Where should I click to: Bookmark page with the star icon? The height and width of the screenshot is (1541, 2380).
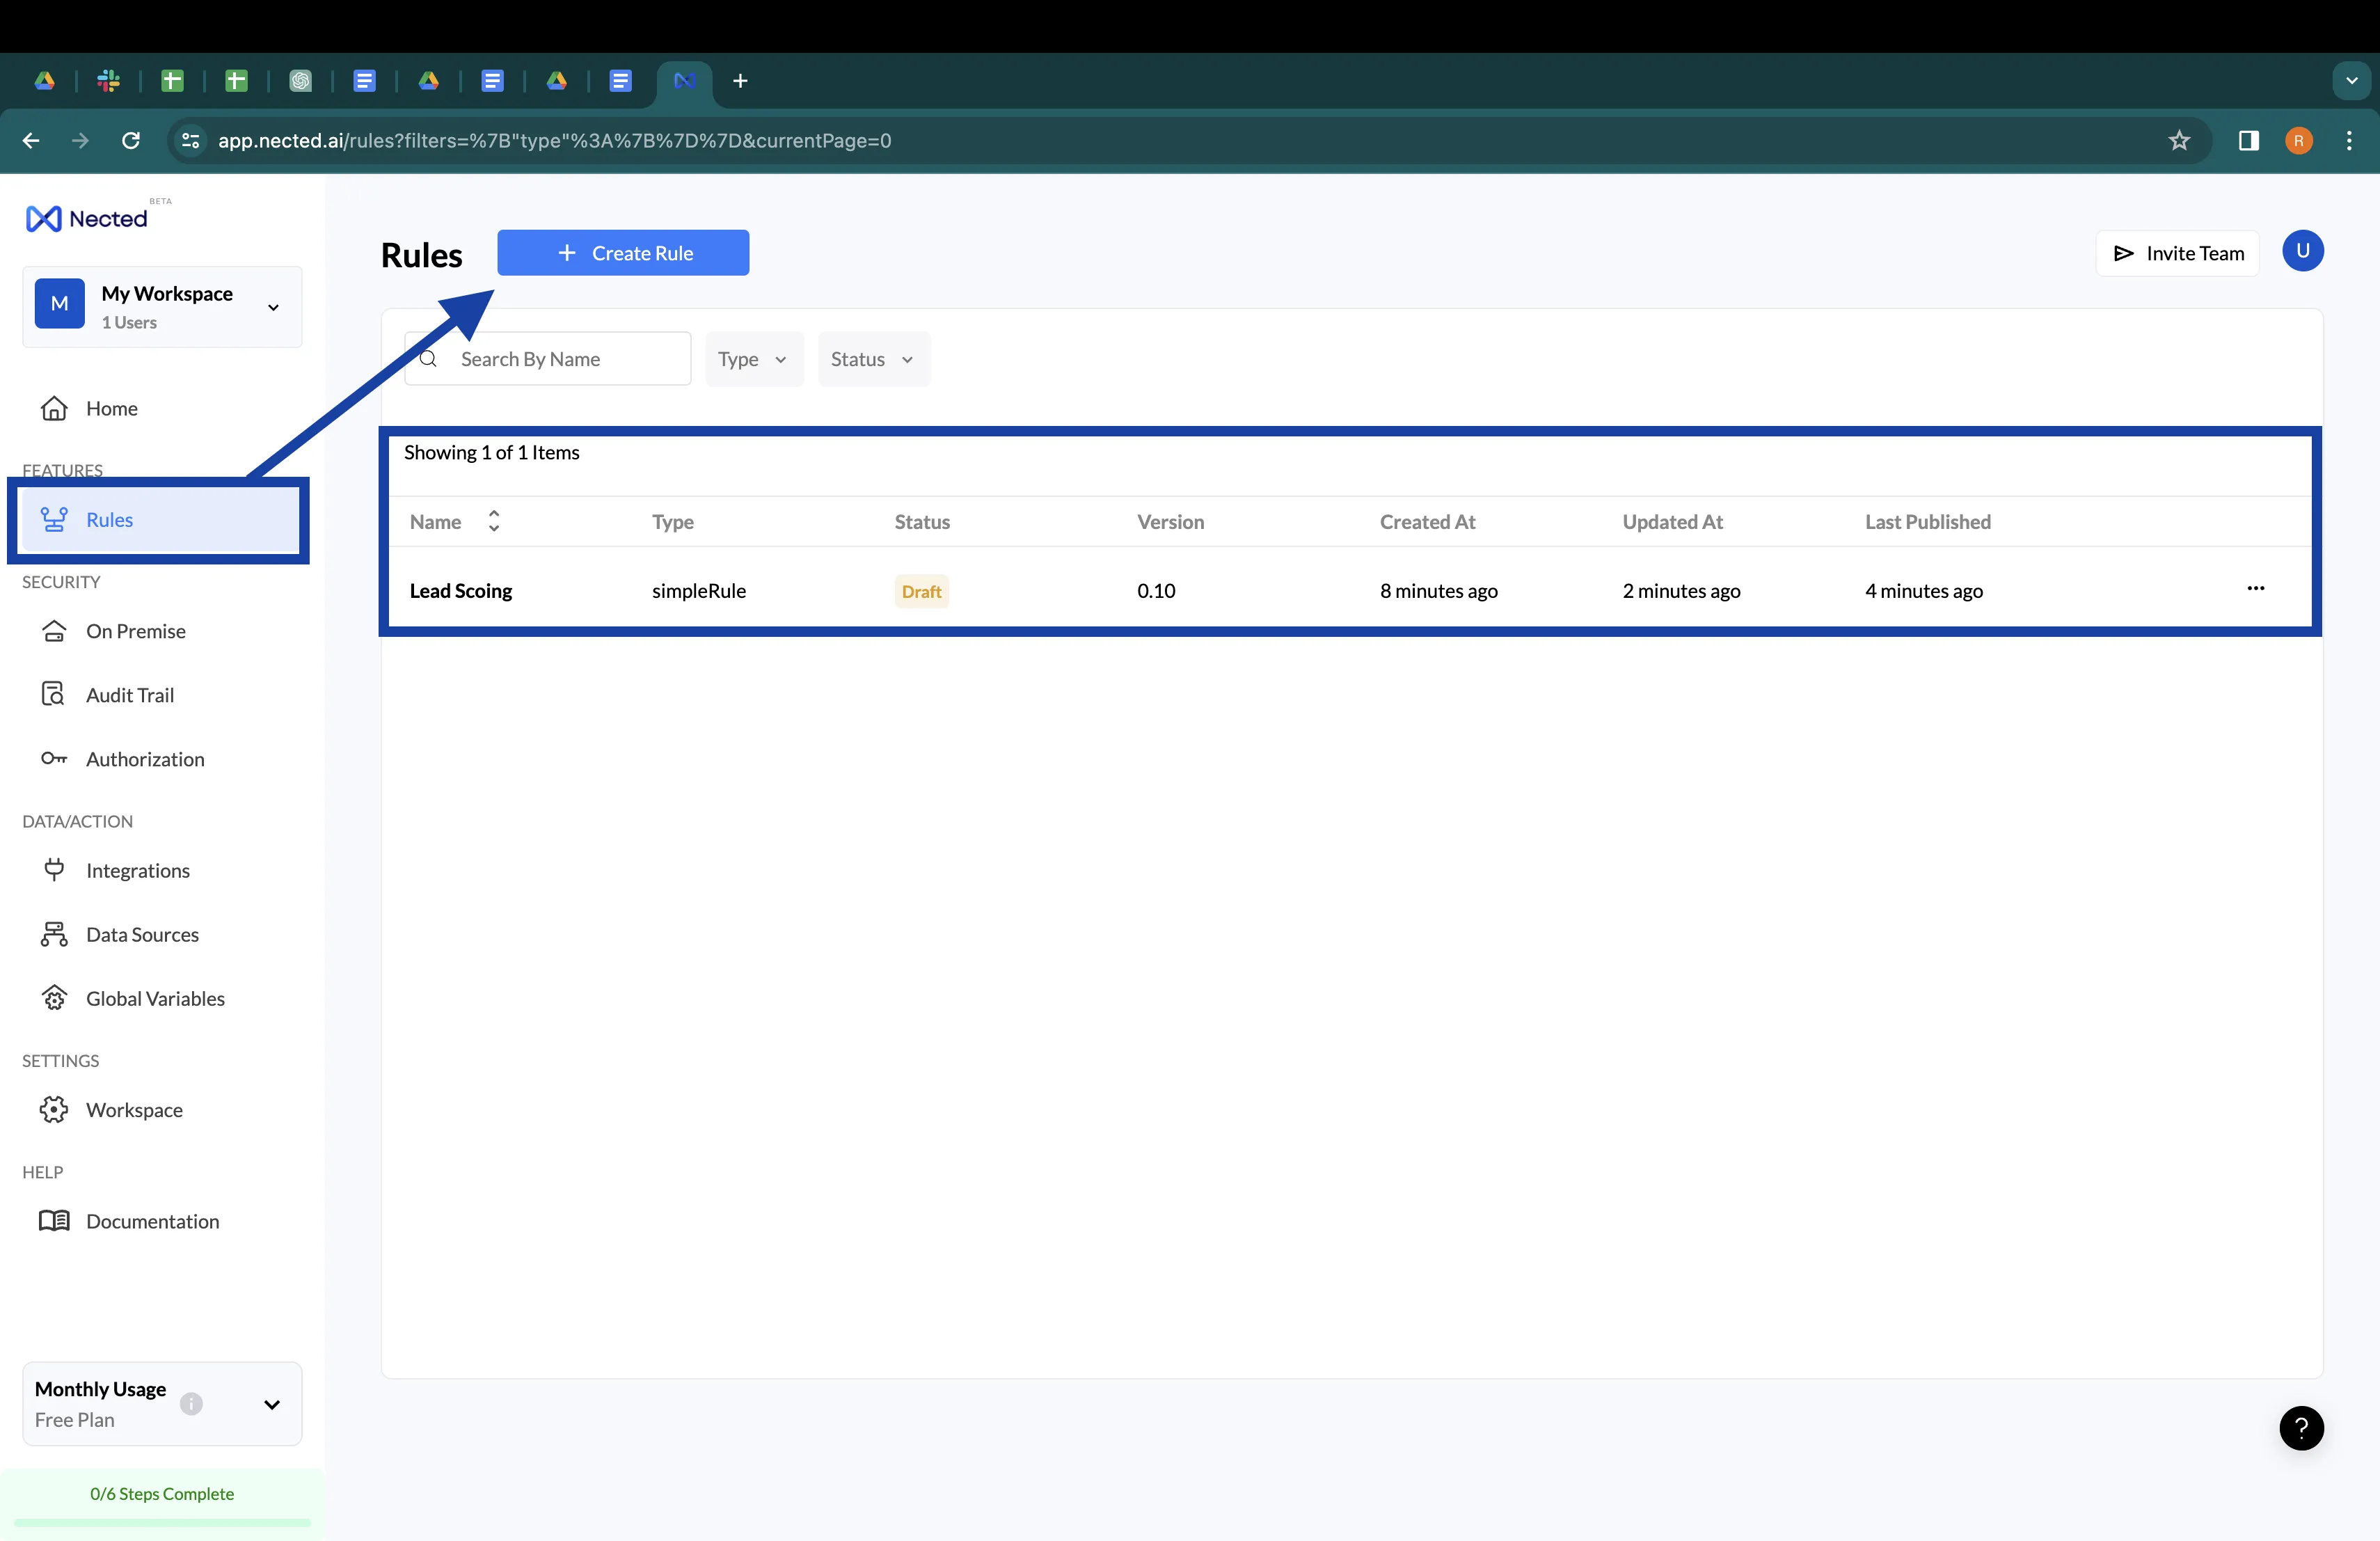[x=2179, y=141]
